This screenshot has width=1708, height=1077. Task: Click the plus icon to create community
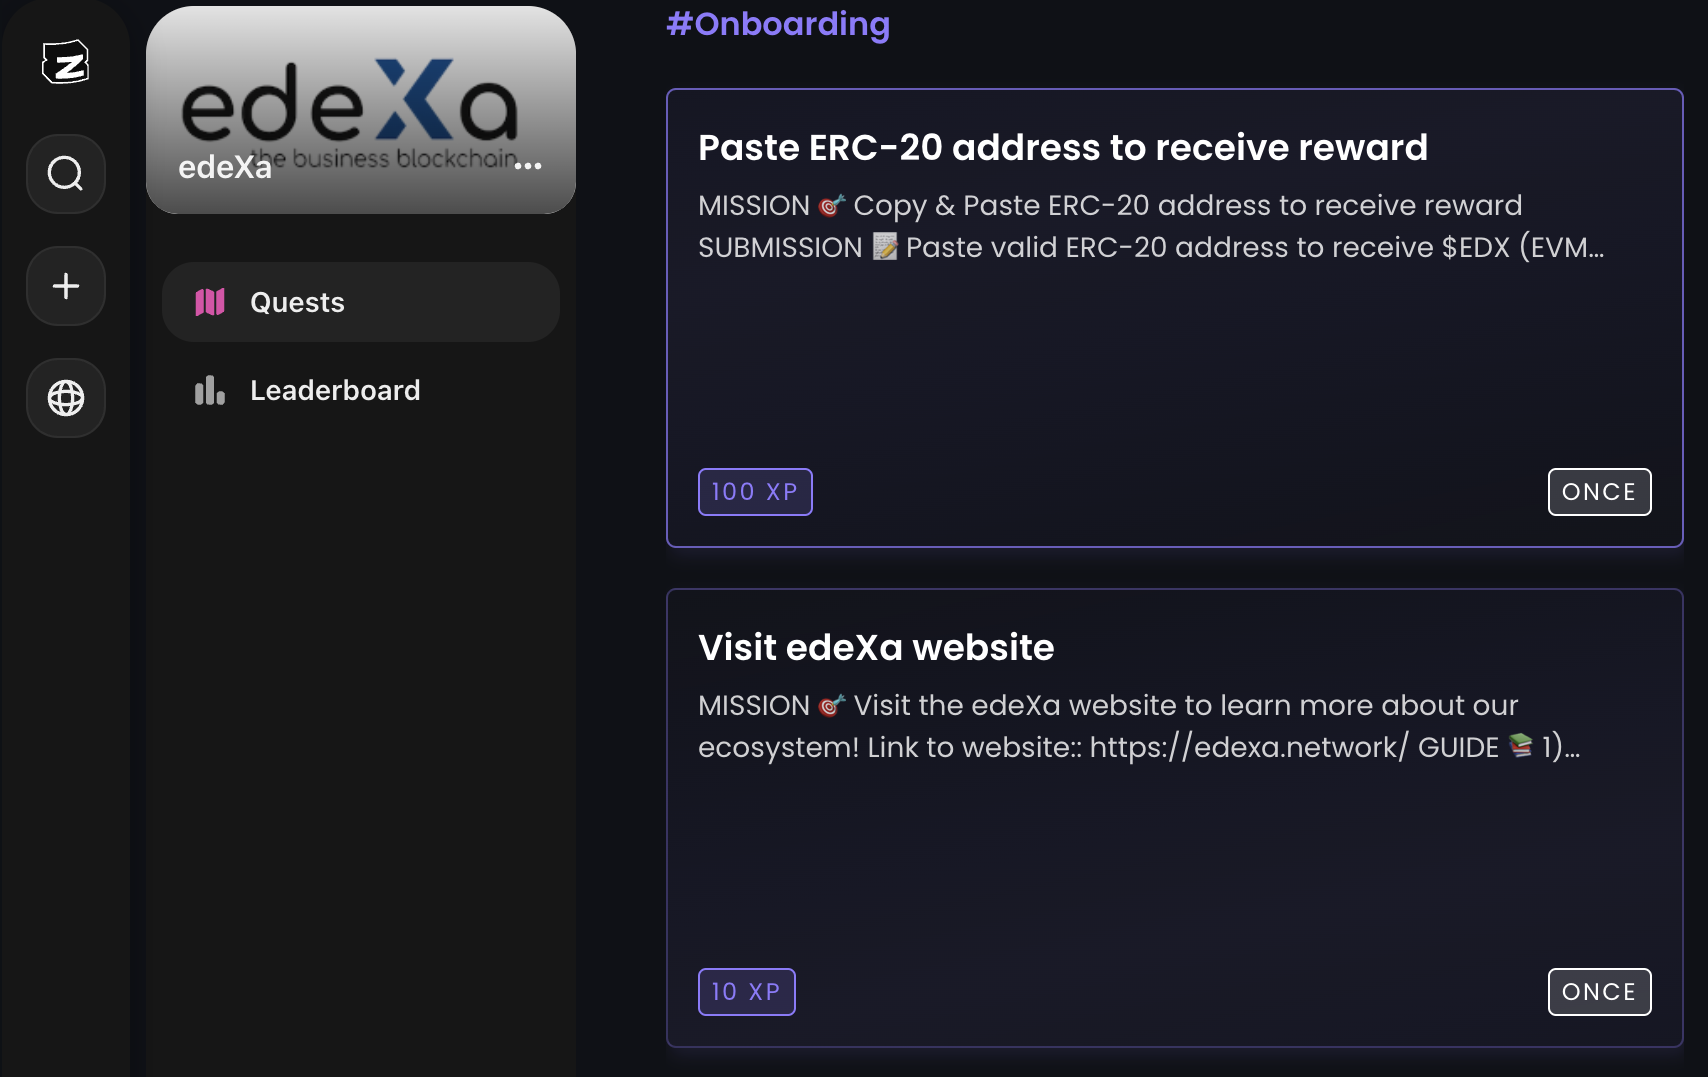point(66,286)
